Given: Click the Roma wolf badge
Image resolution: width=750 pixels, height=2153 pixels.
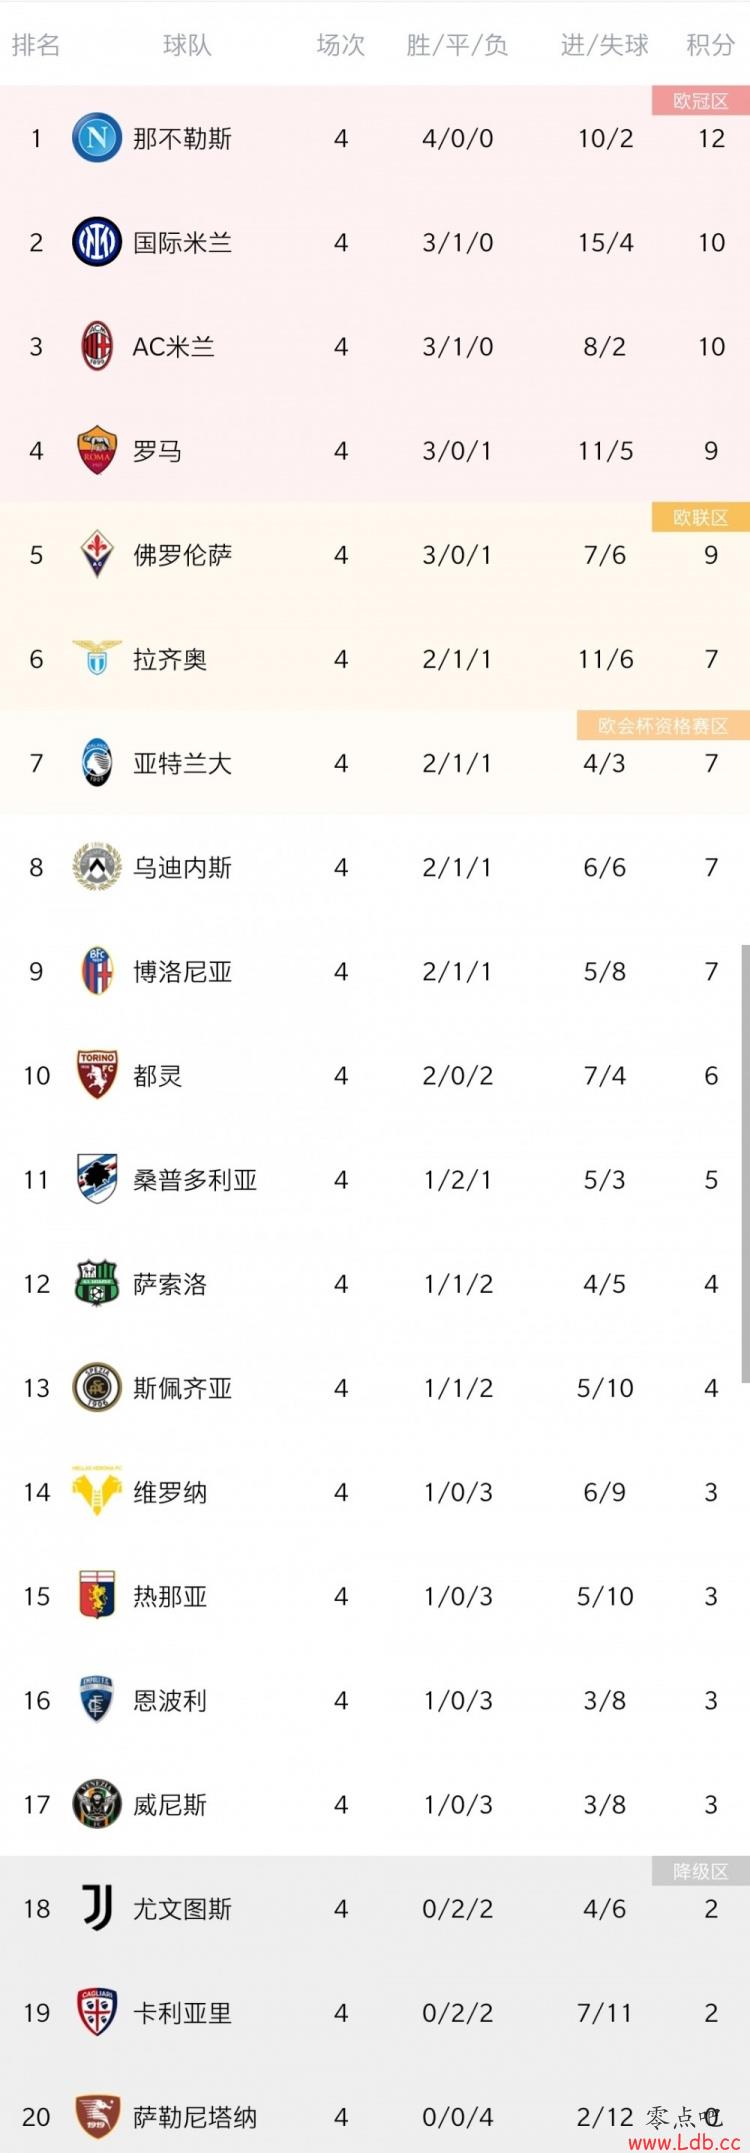Looking at the screenshot, I should point(97,450).
